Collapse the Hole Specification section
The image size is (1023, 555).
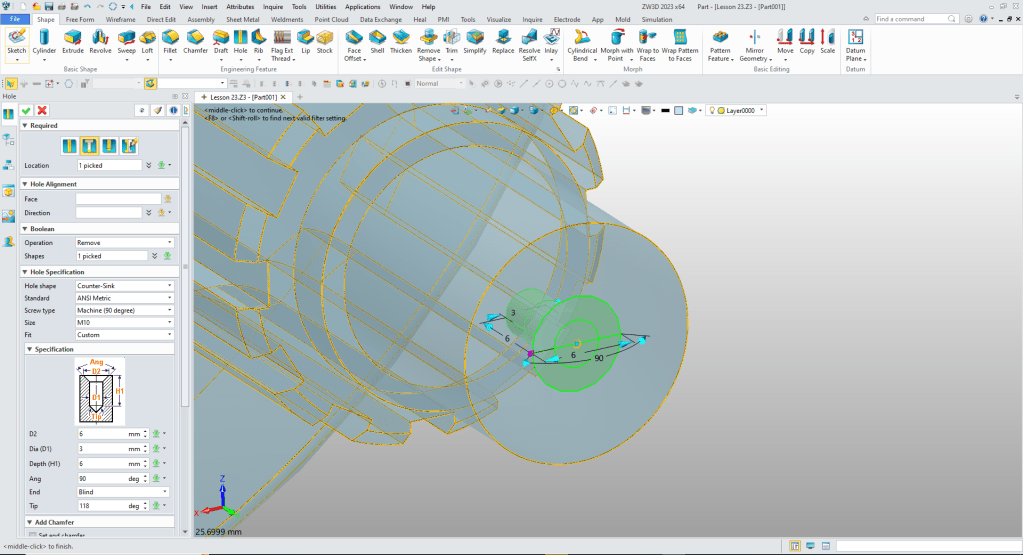click(x=26, y=272)
